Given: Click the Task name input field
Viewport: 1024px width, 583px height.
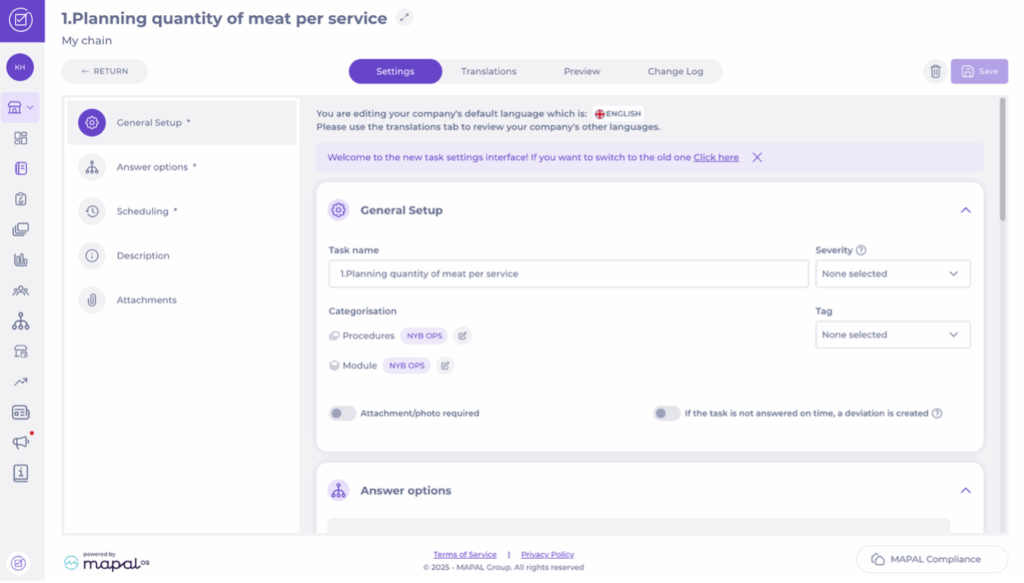Looking at the screenshot, I should pos(567,274).
